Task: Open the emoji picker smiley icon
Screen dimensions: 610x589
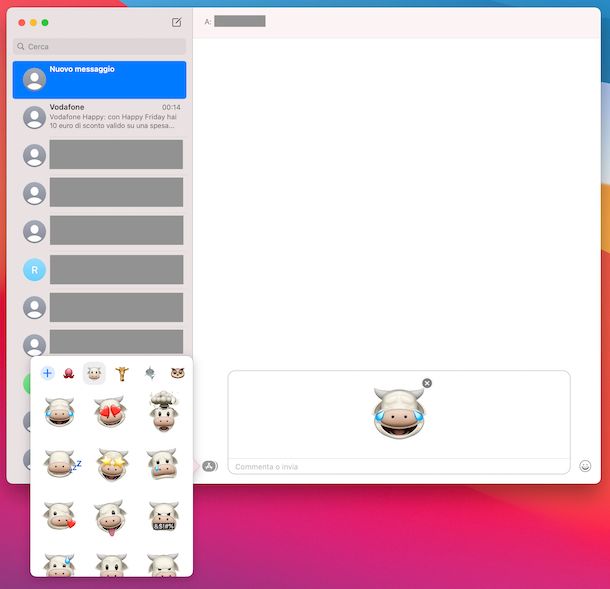Action: 585,466
